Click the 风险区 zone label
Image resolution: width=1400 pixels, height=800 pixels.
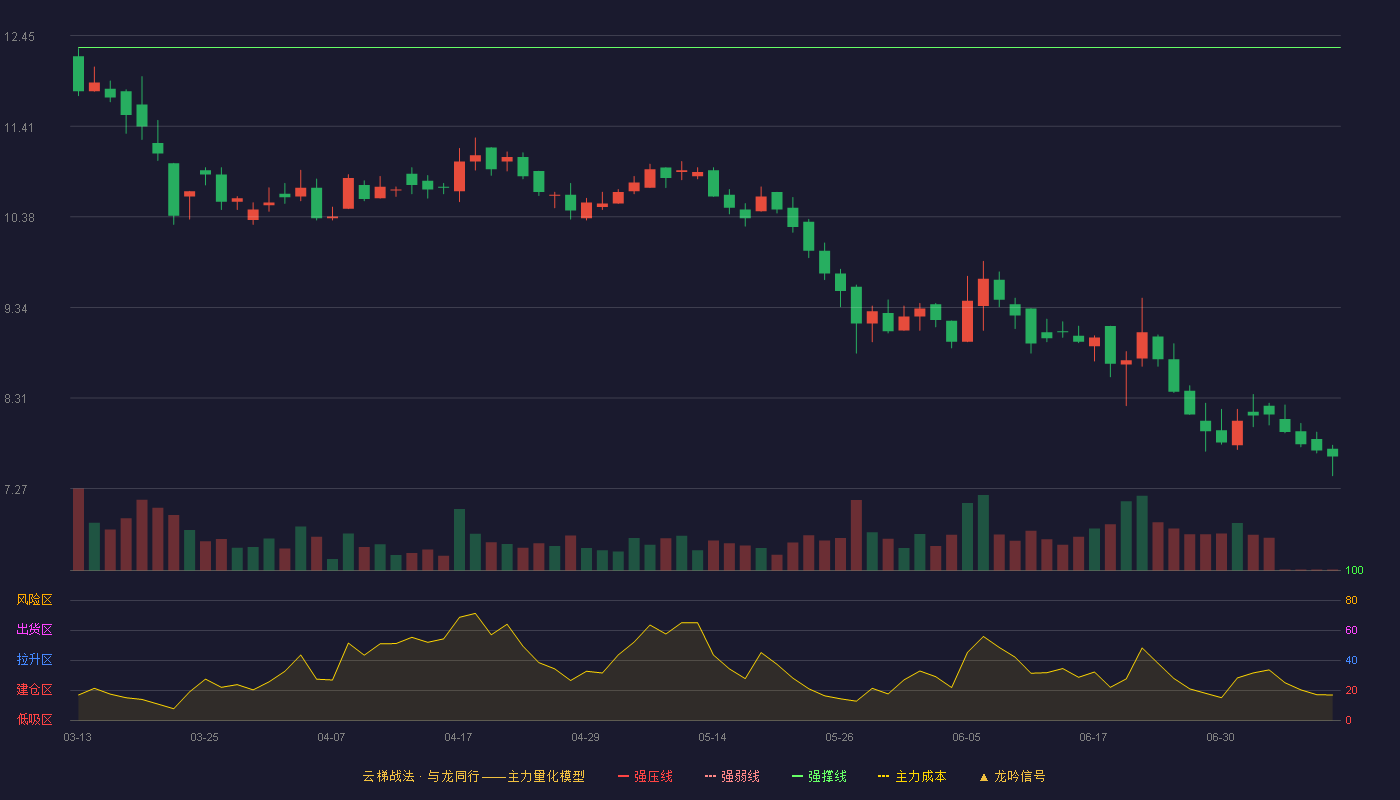pyautogui.click(x=34, y=600)
